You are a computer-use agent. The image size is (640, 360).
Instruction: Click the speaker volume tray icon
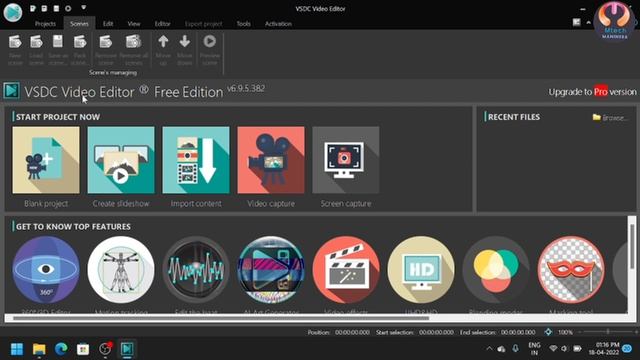pyautogui.click(x=564, y=349)
